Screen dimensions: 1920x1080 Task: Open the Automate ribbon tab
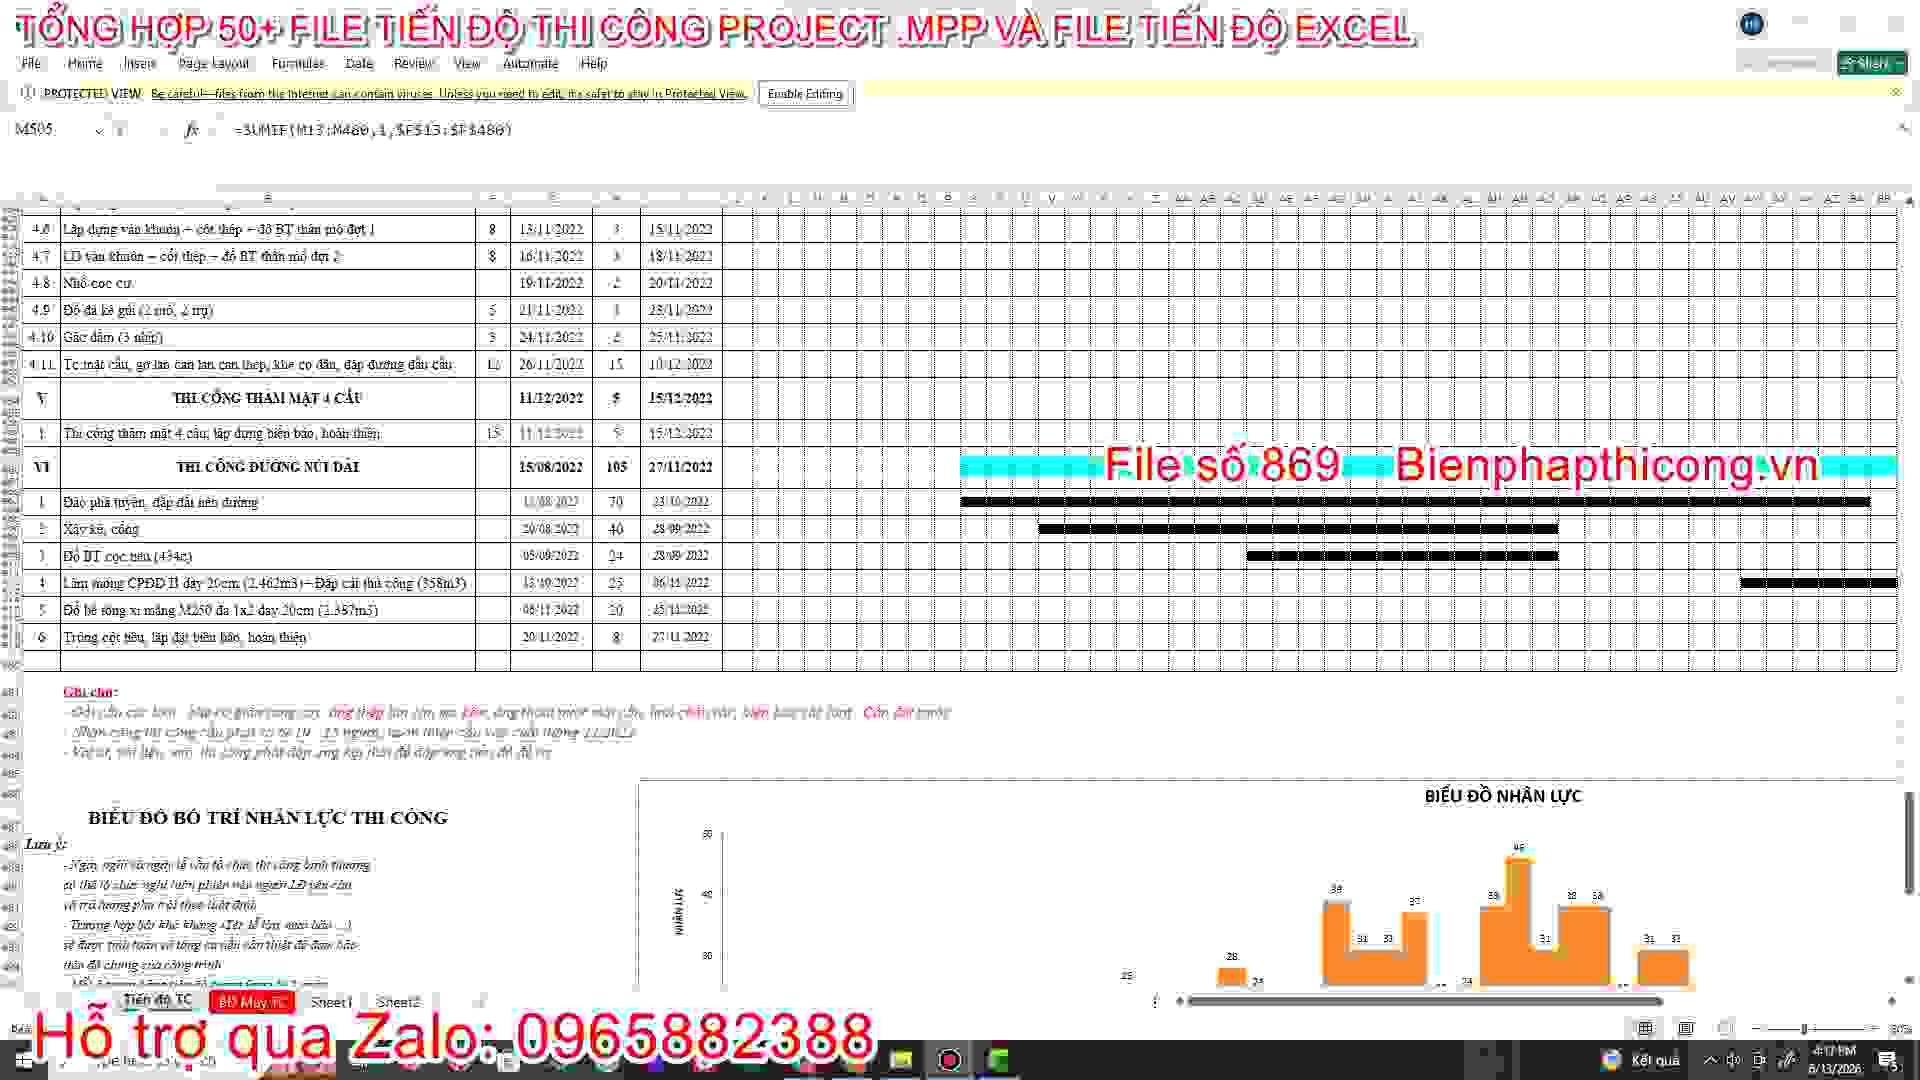pos(530,63)
